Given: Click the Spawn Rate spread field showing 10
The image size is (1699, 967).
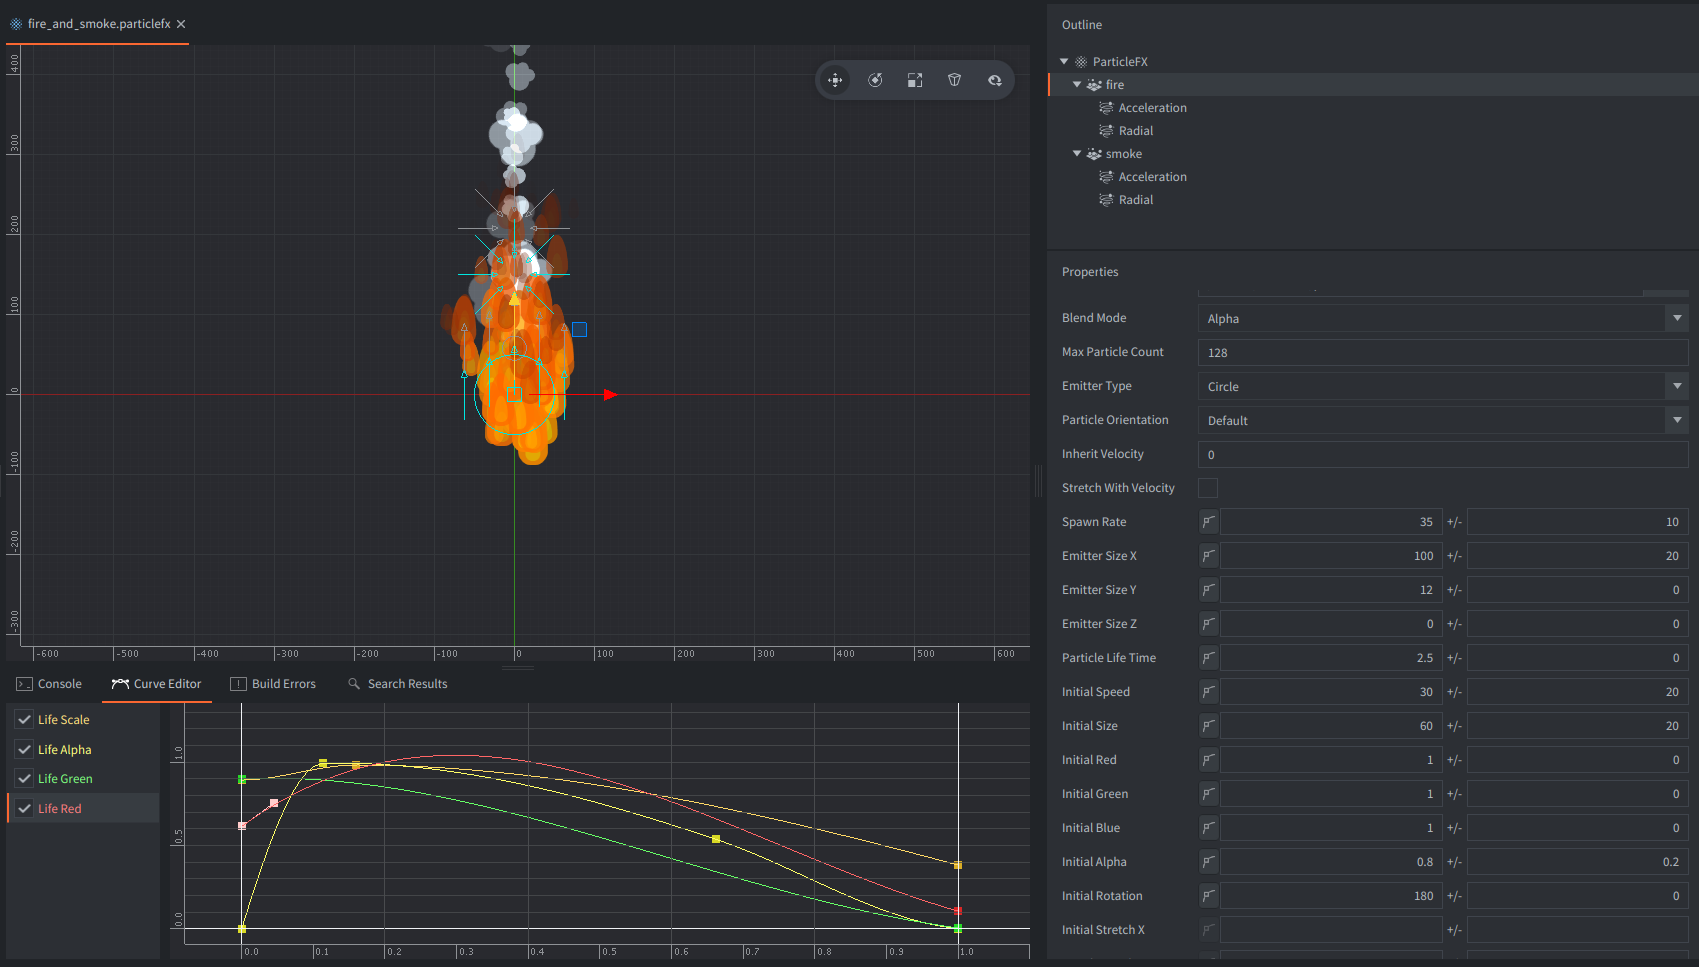Looking at the screenshot, I should [x=1578, y=522].
